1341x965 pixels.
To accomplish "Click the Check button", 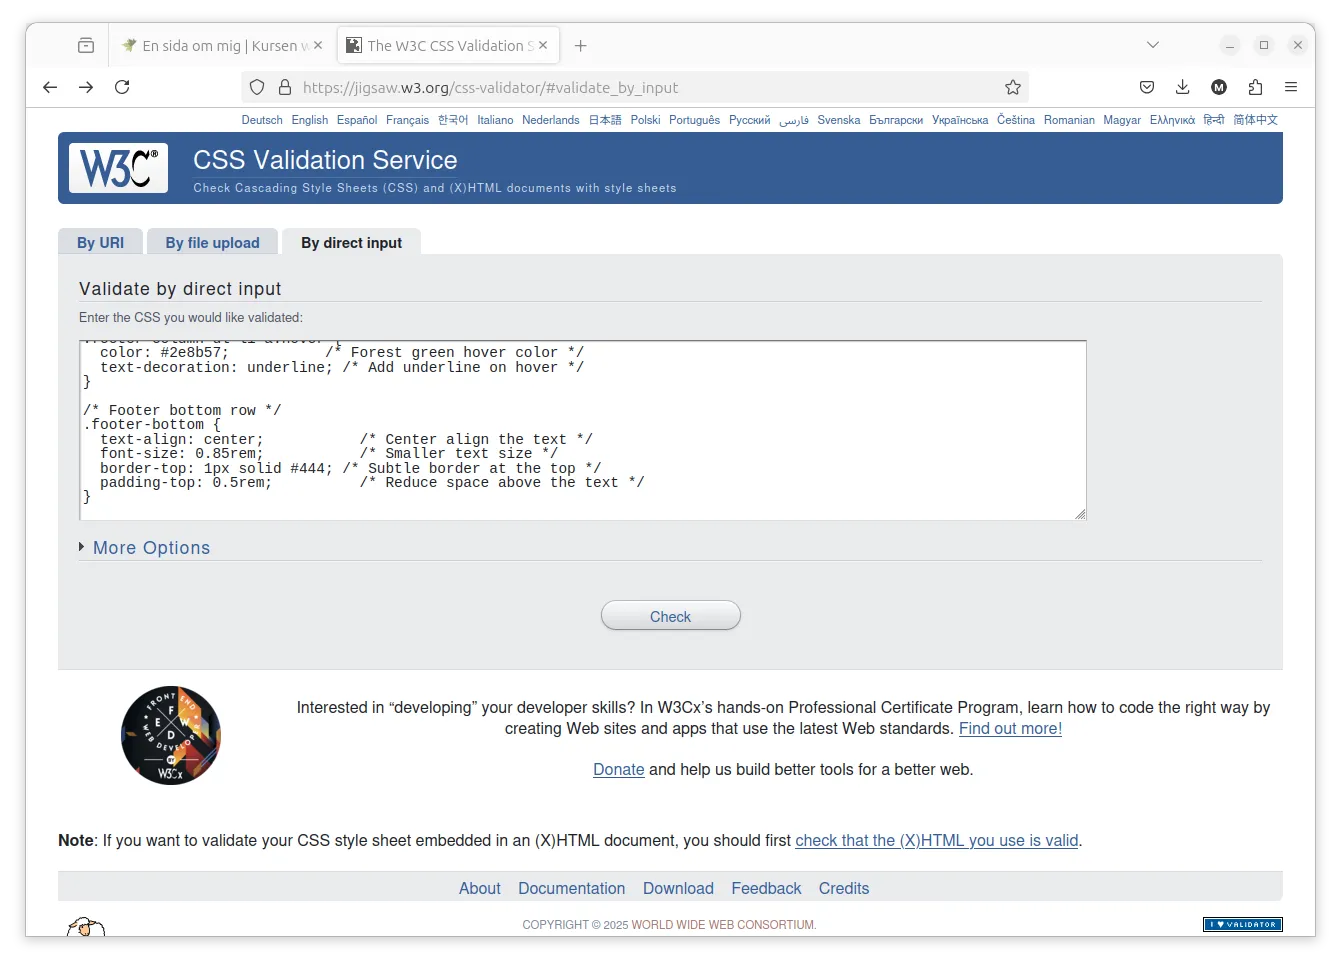I will pos(671,616).
